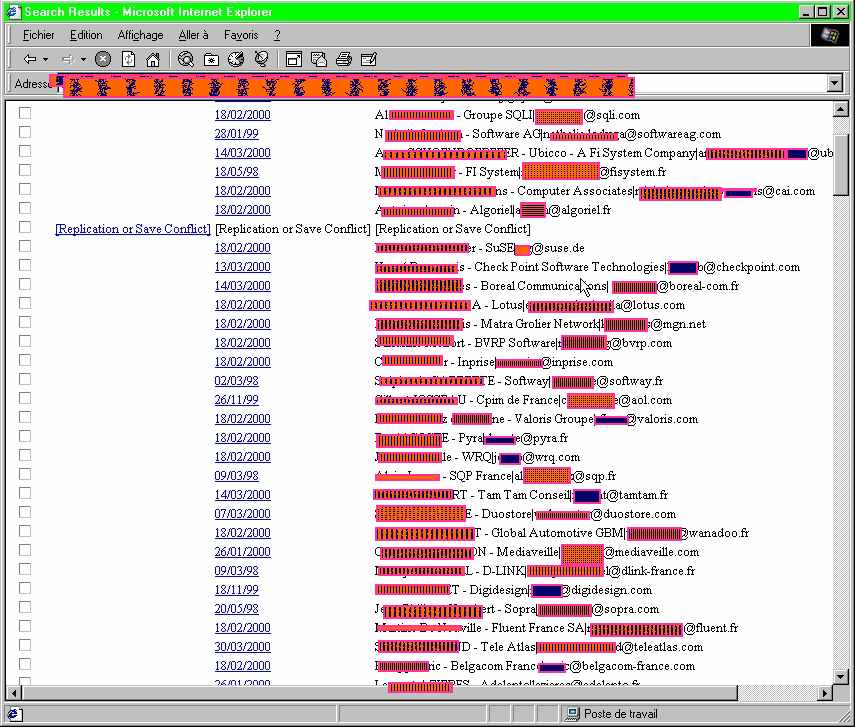The width and height of the screenshot is (855, 727).
Task: Open the ? help menu
Action: click(277, 35)
